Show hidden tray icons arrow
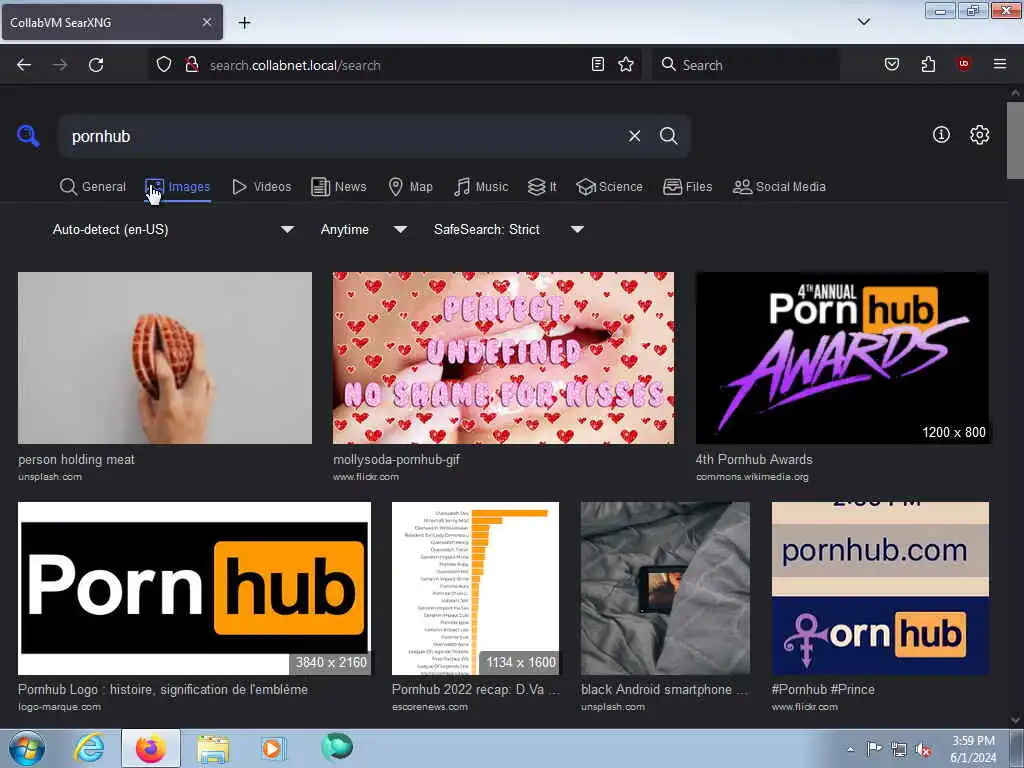 [x=850, y=750]
